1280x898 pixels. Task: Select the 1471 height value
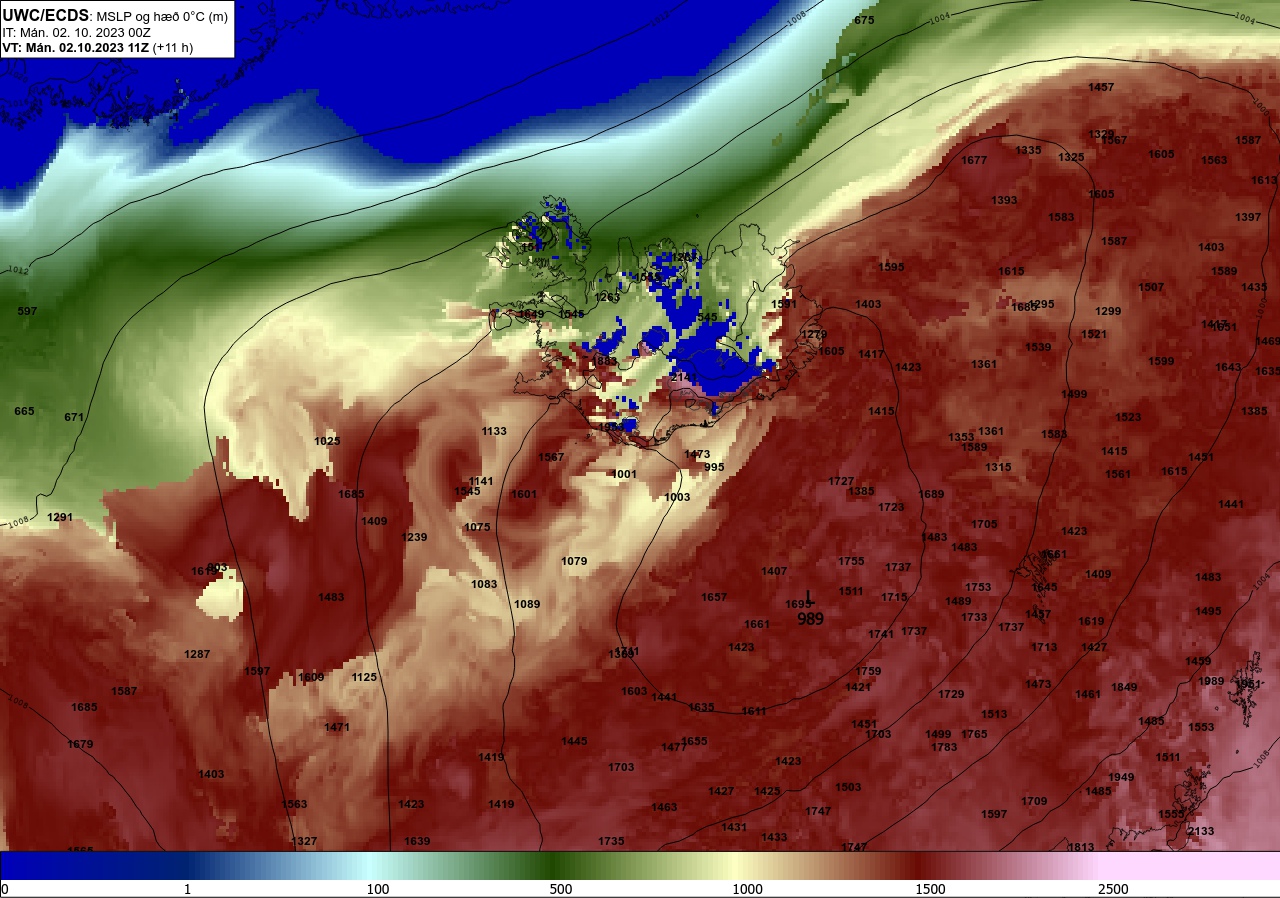tap(337, 727)
